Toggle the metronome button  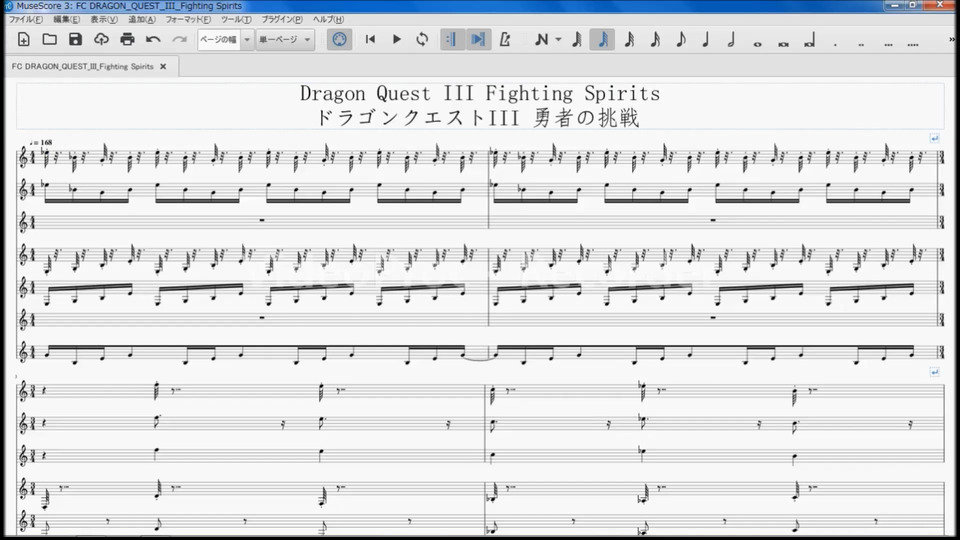[504, 40]
